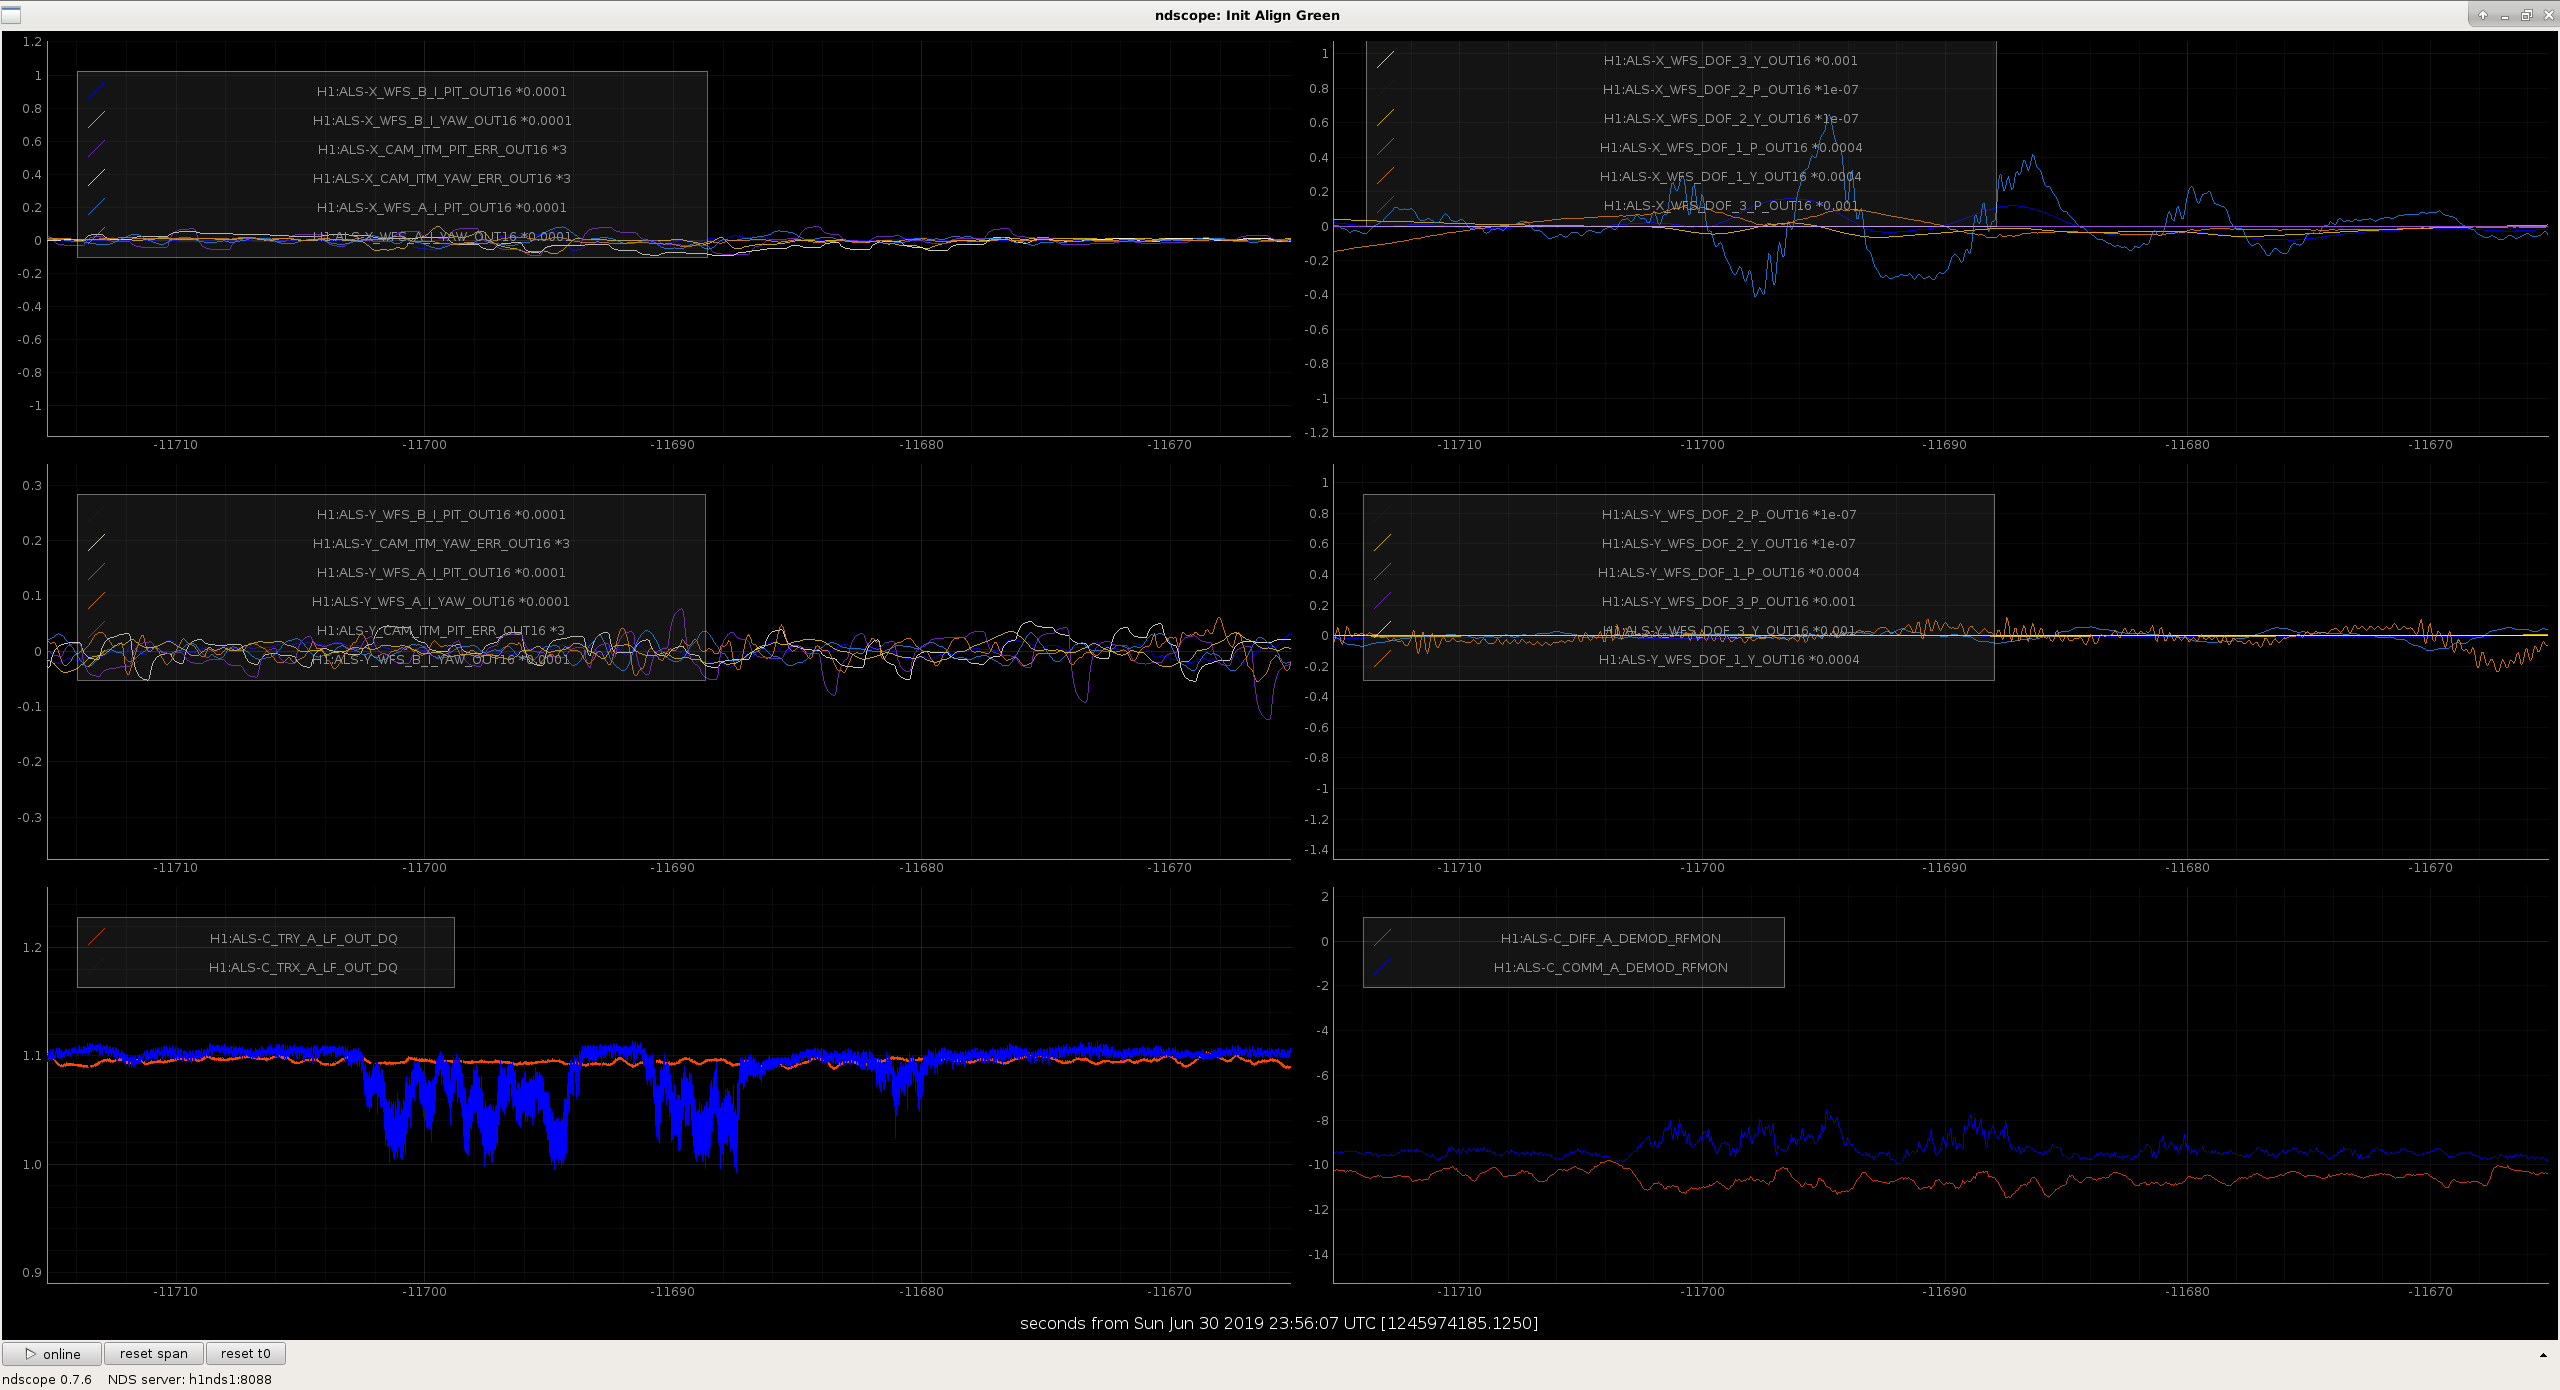This screenshot has height=1390, width=2560.
Task: Click the 'ndscope 0.7.6' status bar text
Action: (x=47, y=1380)
